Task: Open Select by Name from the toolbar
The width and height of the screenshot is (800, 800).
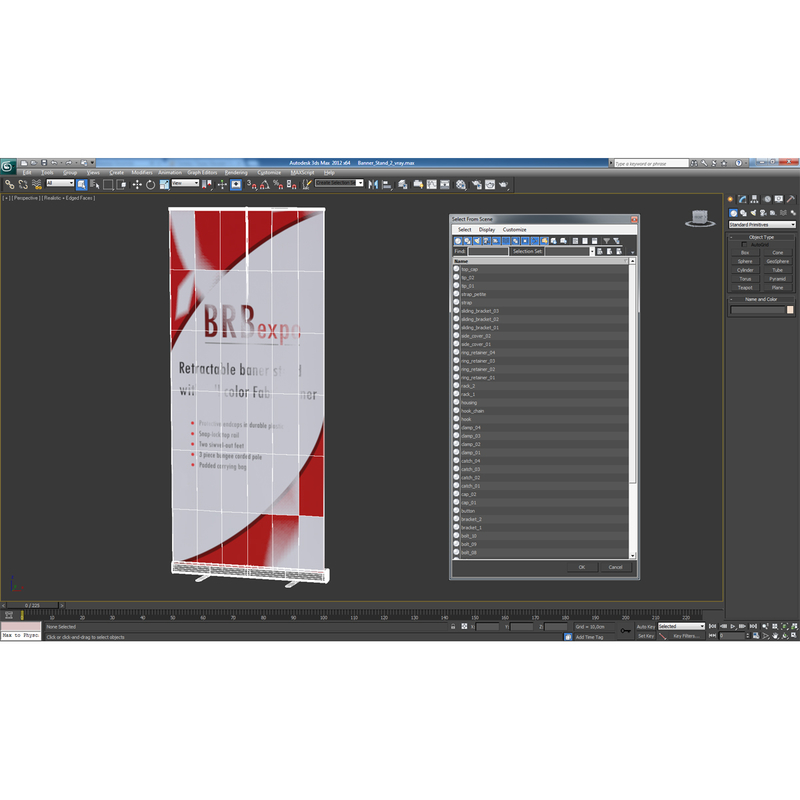Action: (x=93, y=185)
